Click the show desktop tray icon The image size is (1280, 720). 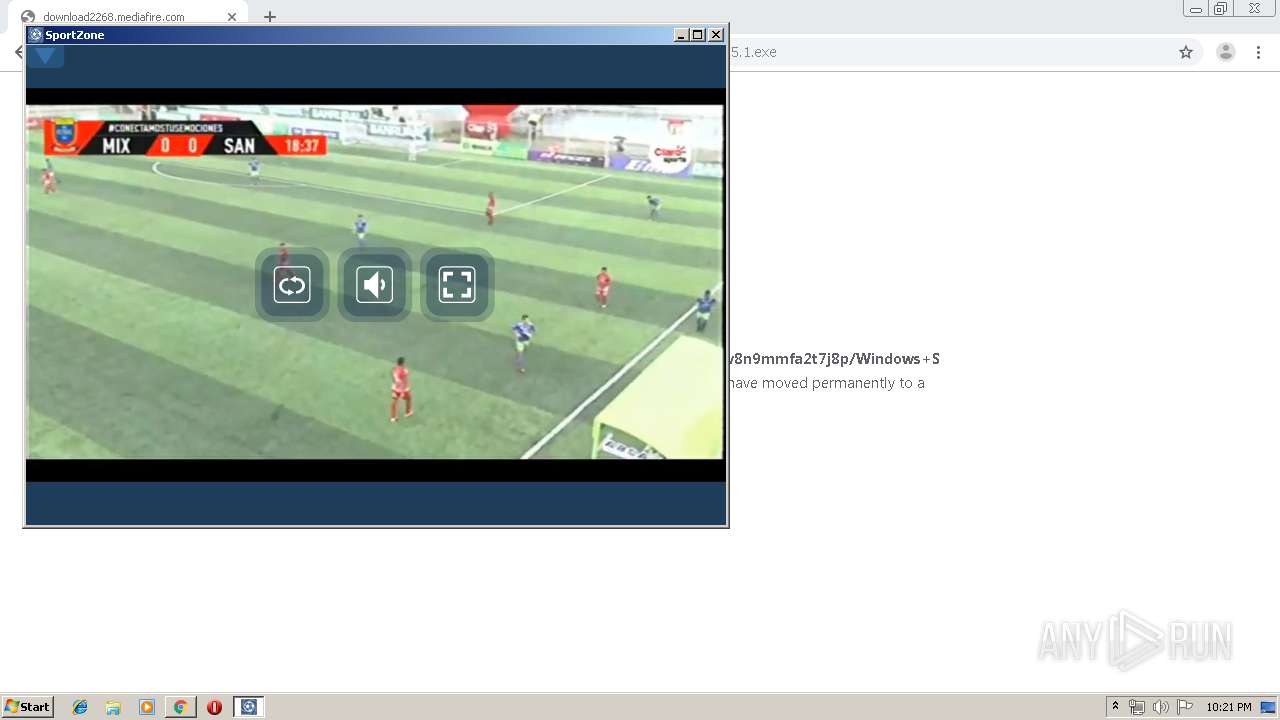(x=1268, y=707)
